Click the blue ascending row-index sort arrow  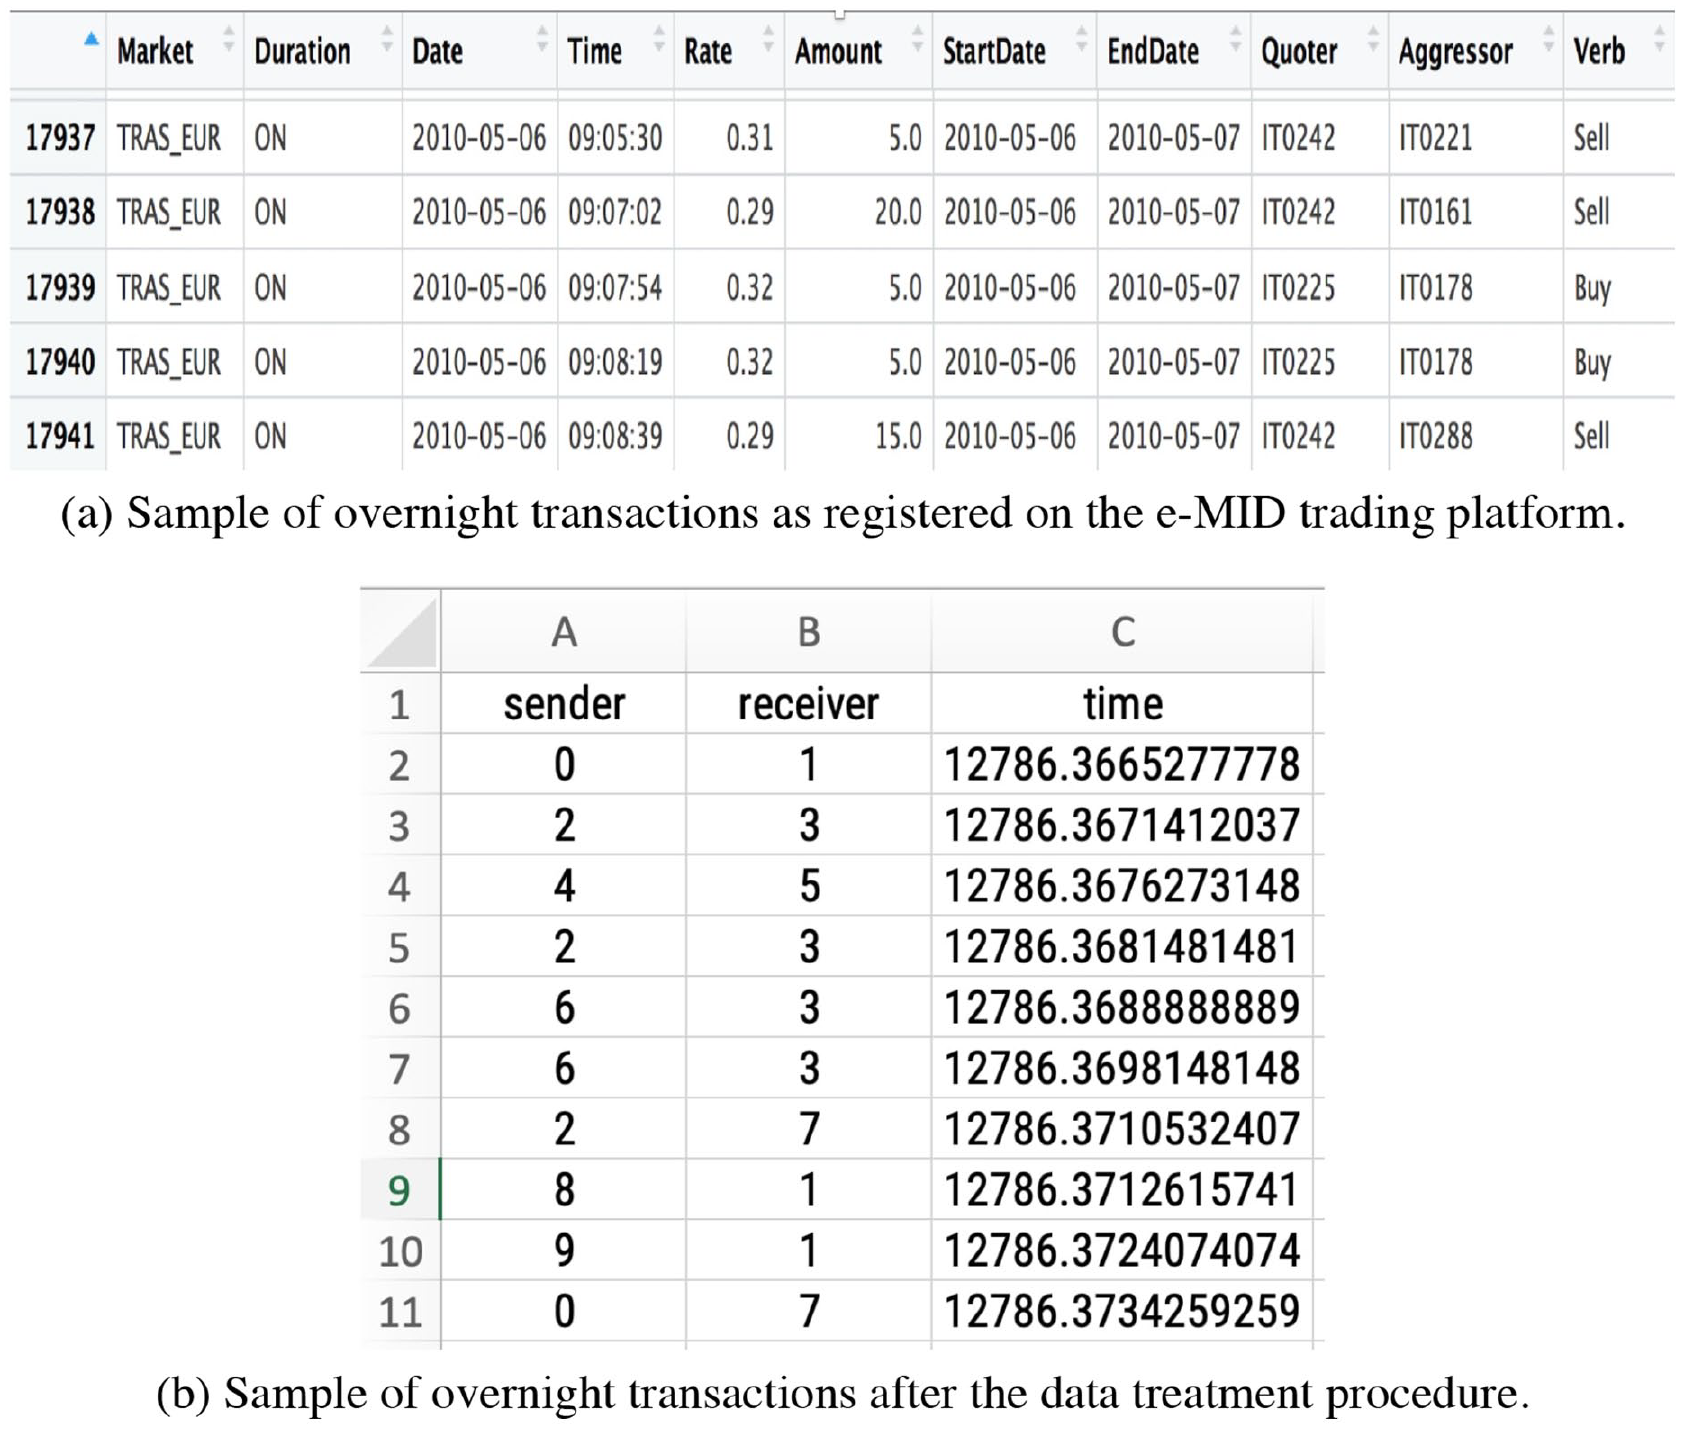91,38
